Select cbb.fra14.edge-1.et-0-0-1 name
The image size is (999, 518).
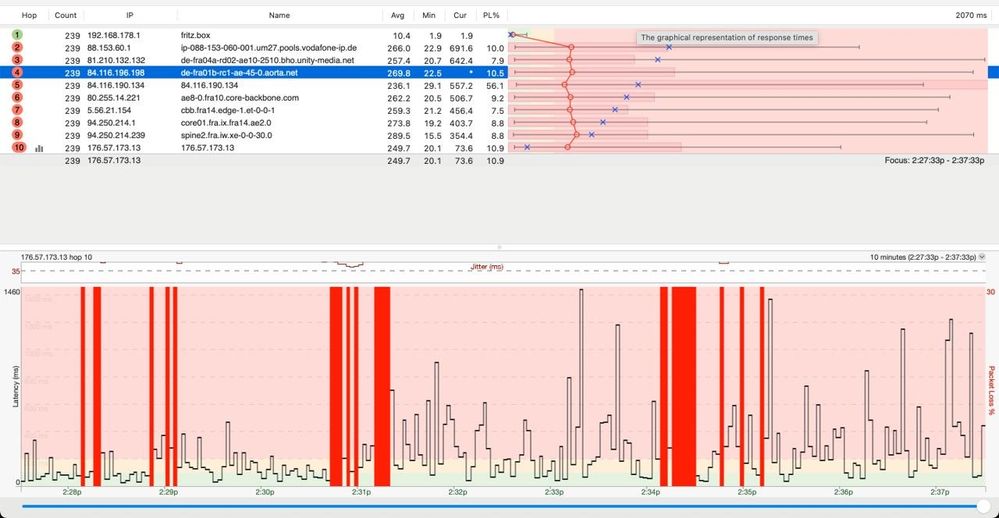228,110
